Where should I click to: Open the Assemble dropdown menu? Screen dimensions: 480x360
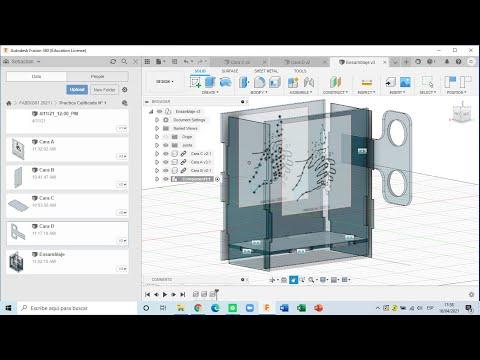tap(301, 92)
